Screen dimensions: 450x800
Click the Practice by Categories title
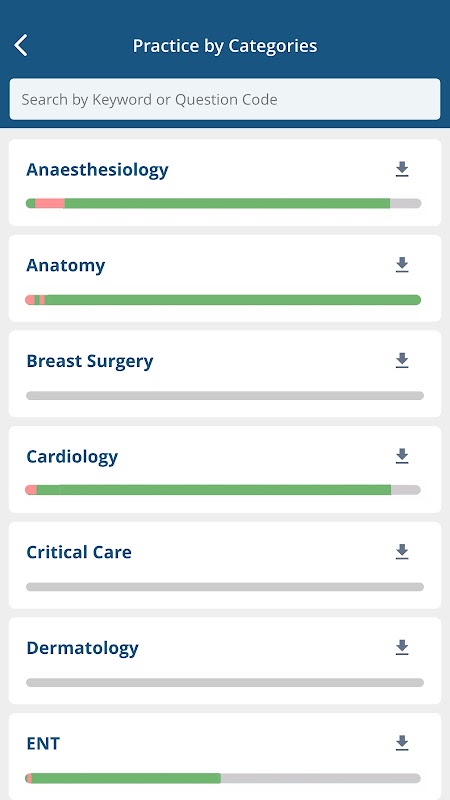click(x=225, y=46)
